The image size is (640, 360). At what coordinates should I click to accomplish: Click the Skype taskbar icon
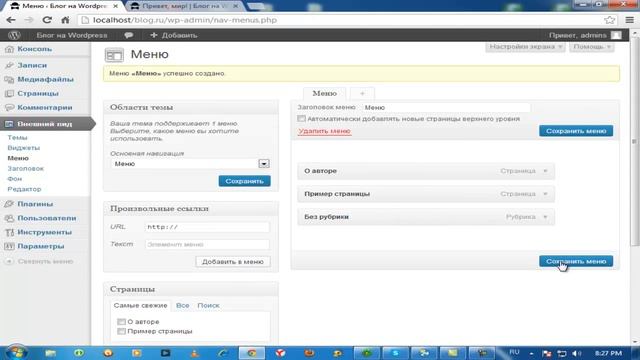(x=396, y=353)
